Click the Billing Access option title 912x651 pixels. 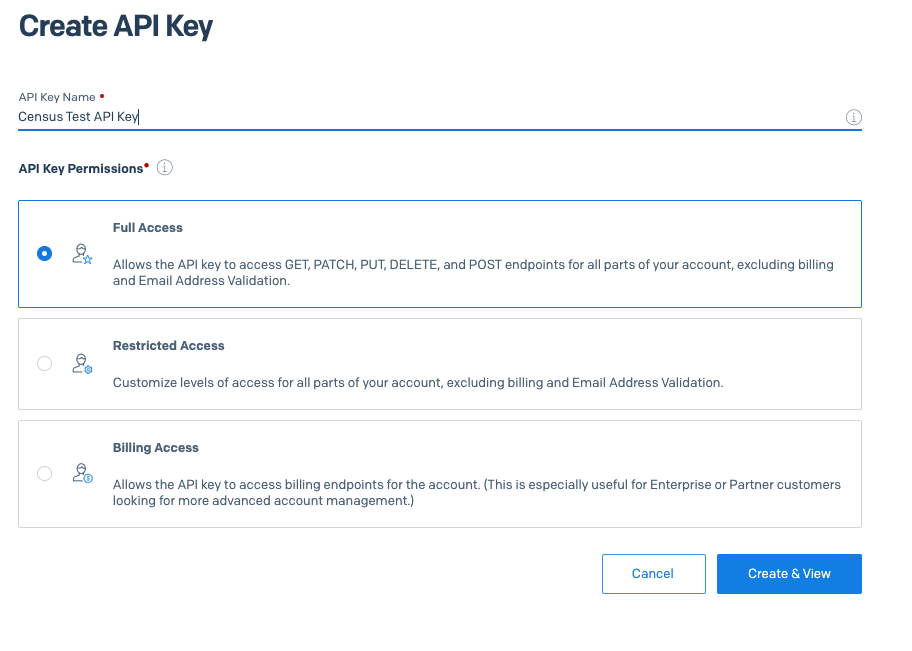pos(156,448)
